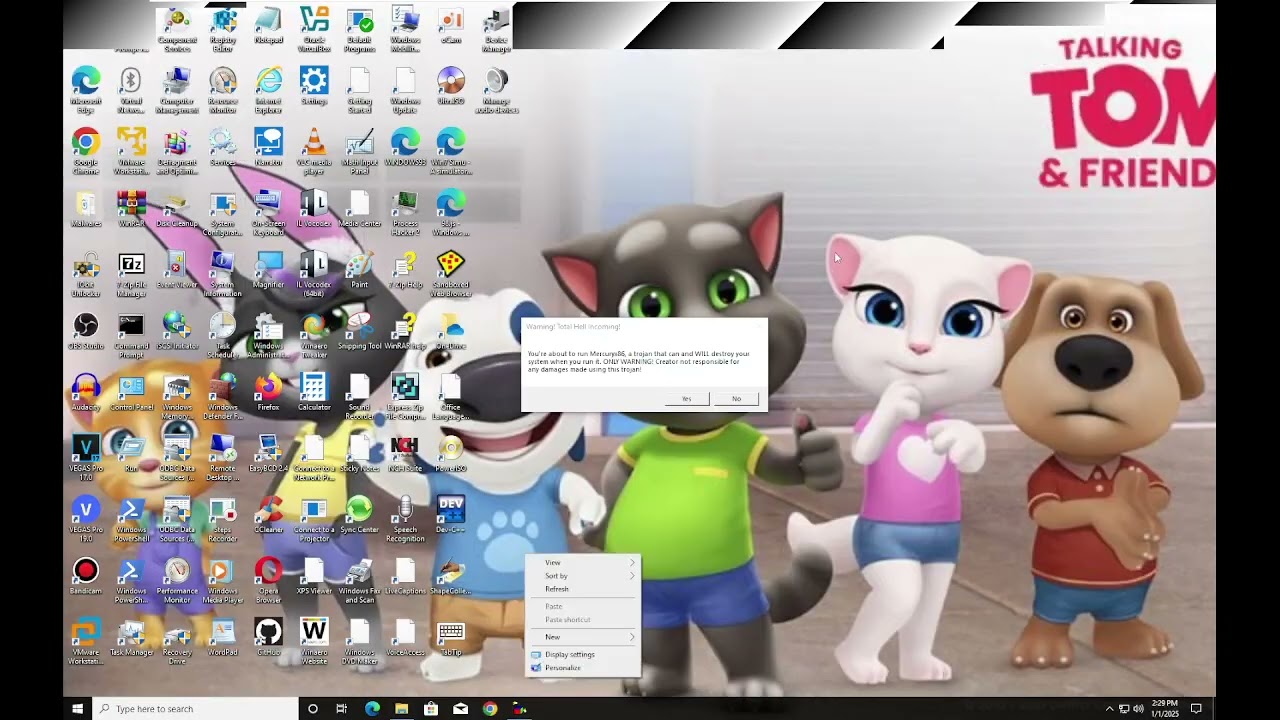Select the NCH Suite desktop icon
Screen dimensions: 1280x720
tap(405, 453)
